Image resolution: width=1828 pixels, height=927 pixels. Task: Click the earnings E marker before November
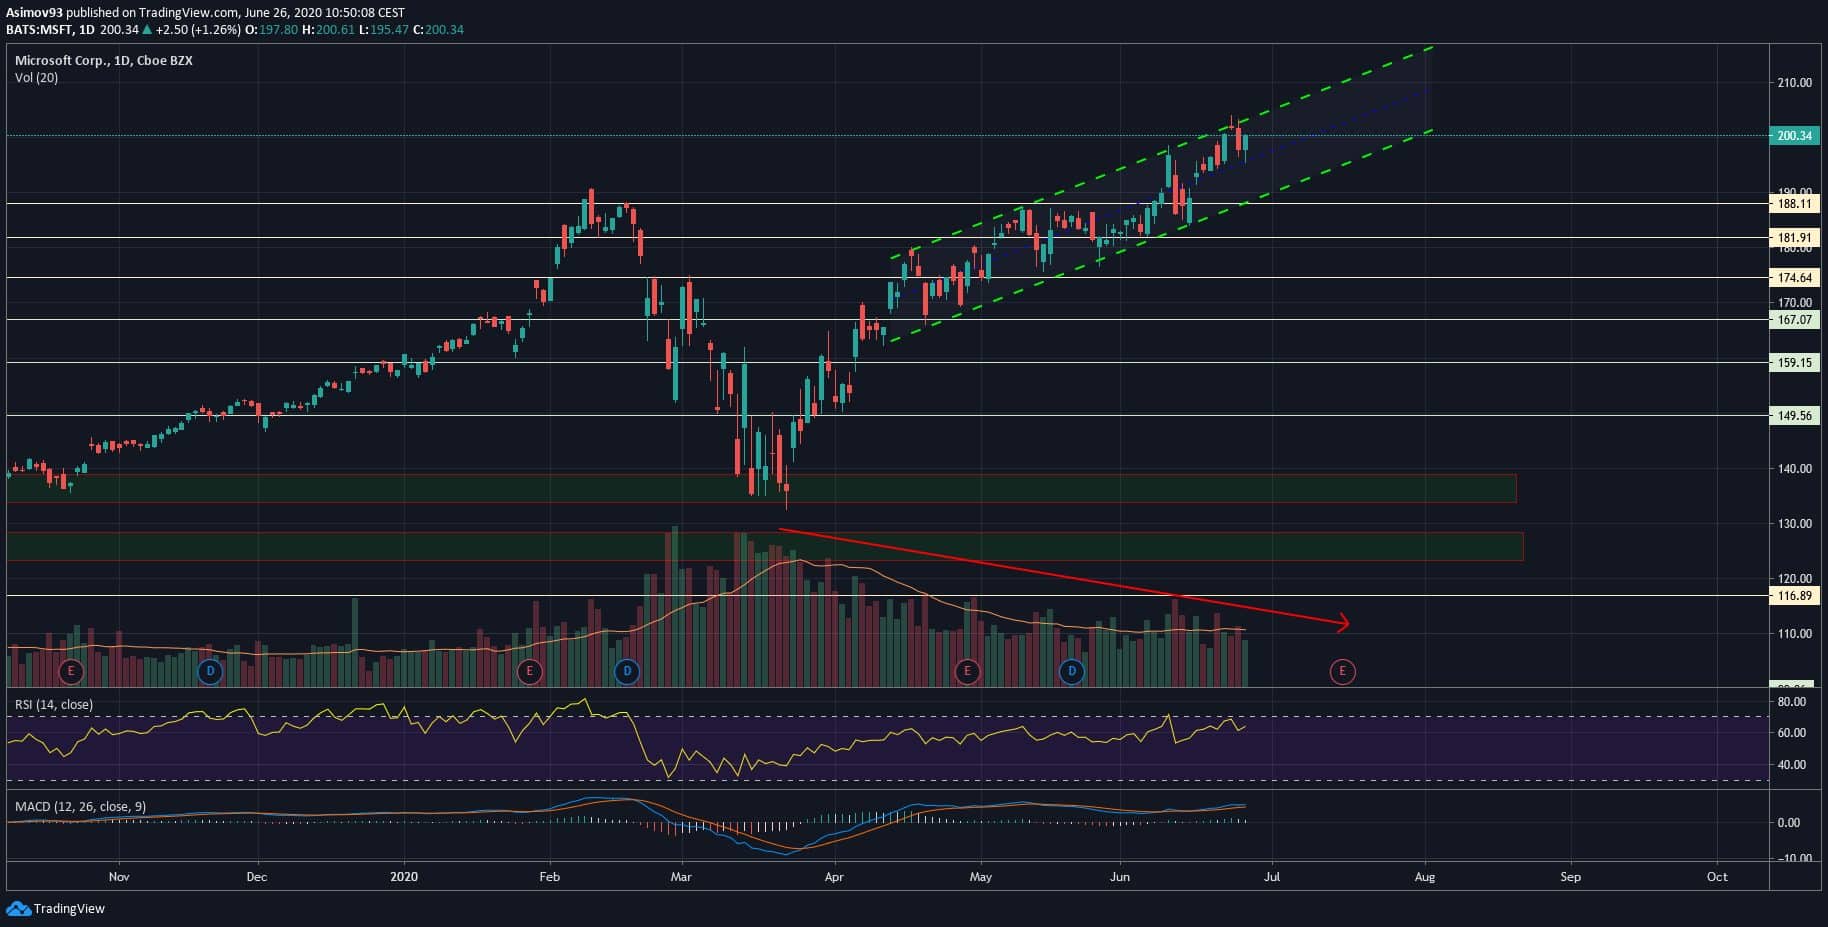(70, 671)
